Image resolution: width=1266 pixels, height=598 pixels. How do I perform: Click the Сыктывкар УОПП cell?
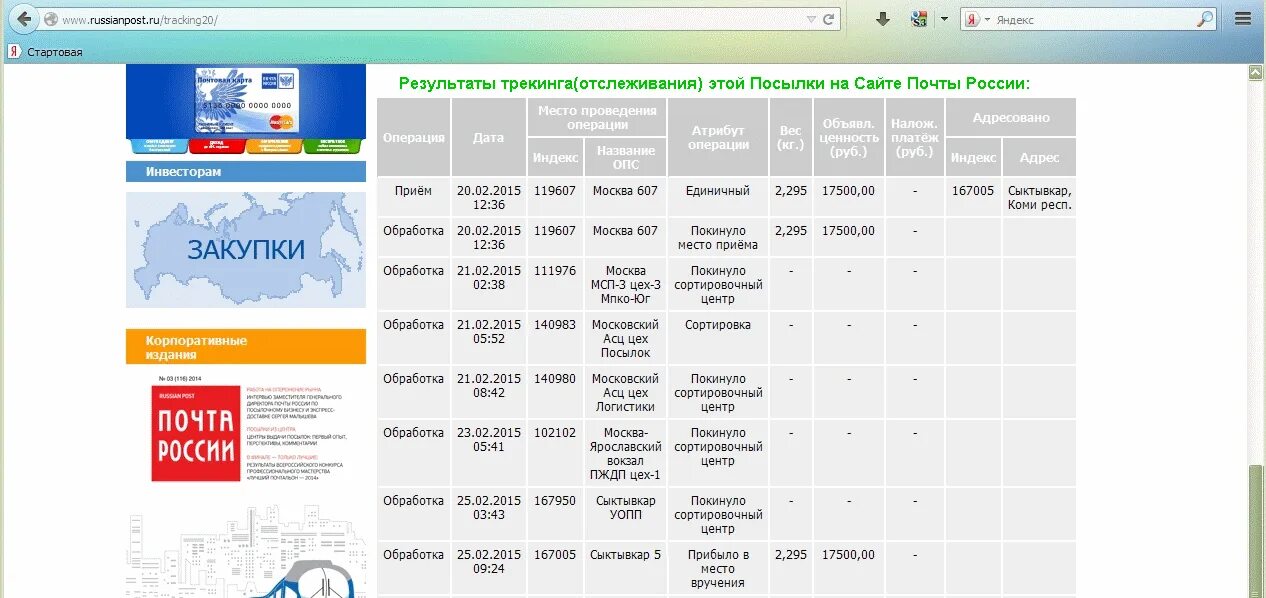click(625, 514)
